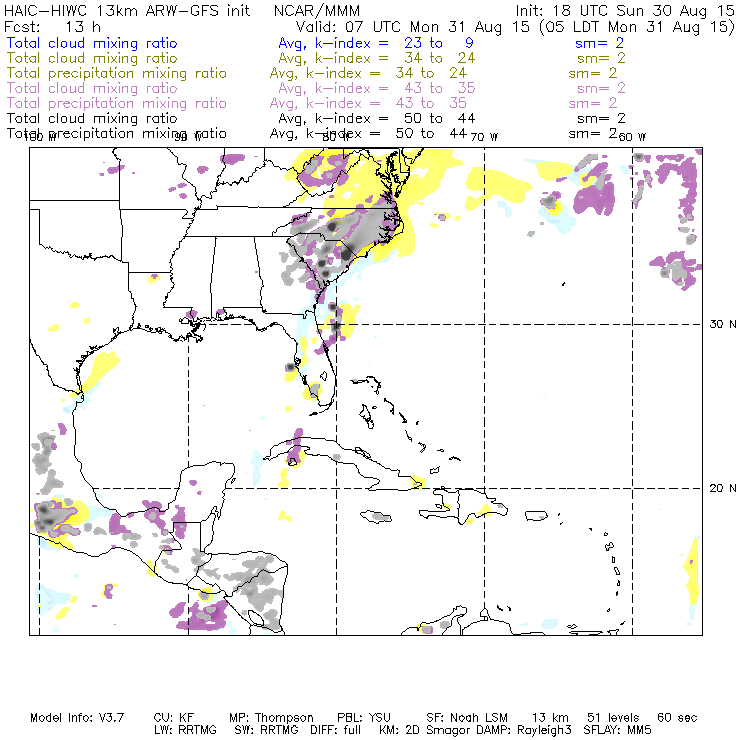This screenshot has width=740, height=740.
Task: Select the "(05 LDT Mon 31 Aug 15)" local time text
Action: (637, 26)
